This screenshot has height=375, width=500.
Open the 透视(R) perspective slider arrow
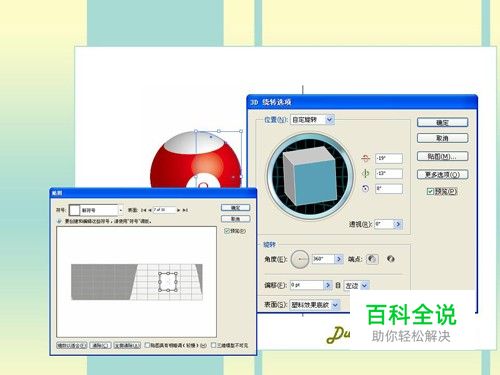click(398, 224)
